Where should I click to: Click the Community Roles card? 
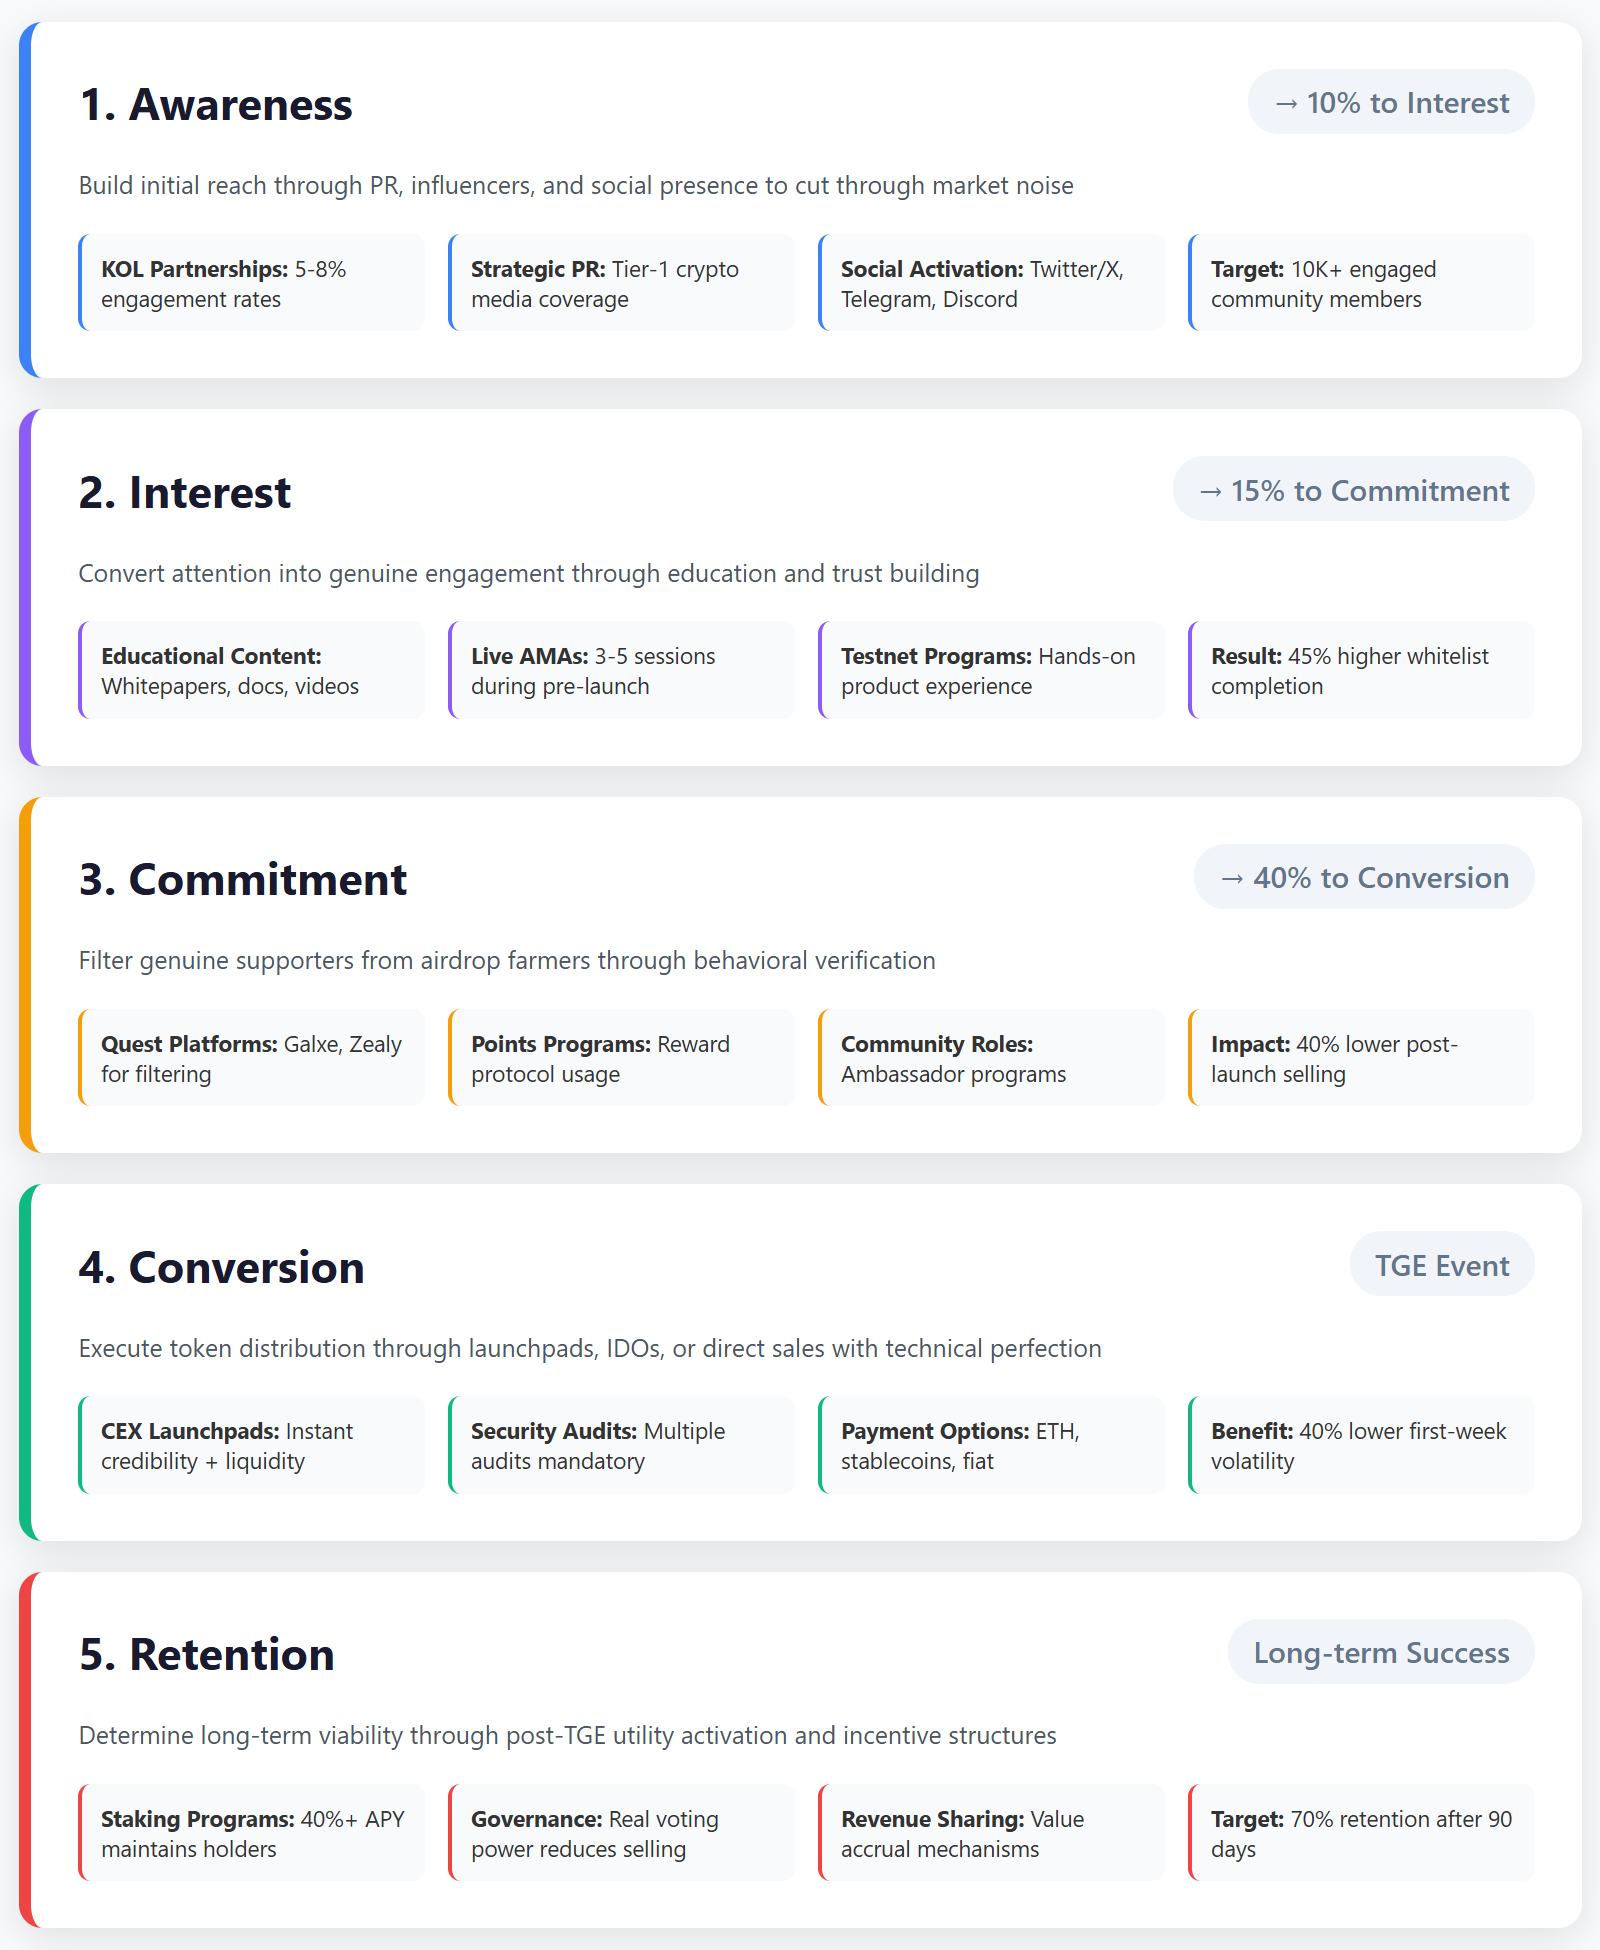point(991,1058)
